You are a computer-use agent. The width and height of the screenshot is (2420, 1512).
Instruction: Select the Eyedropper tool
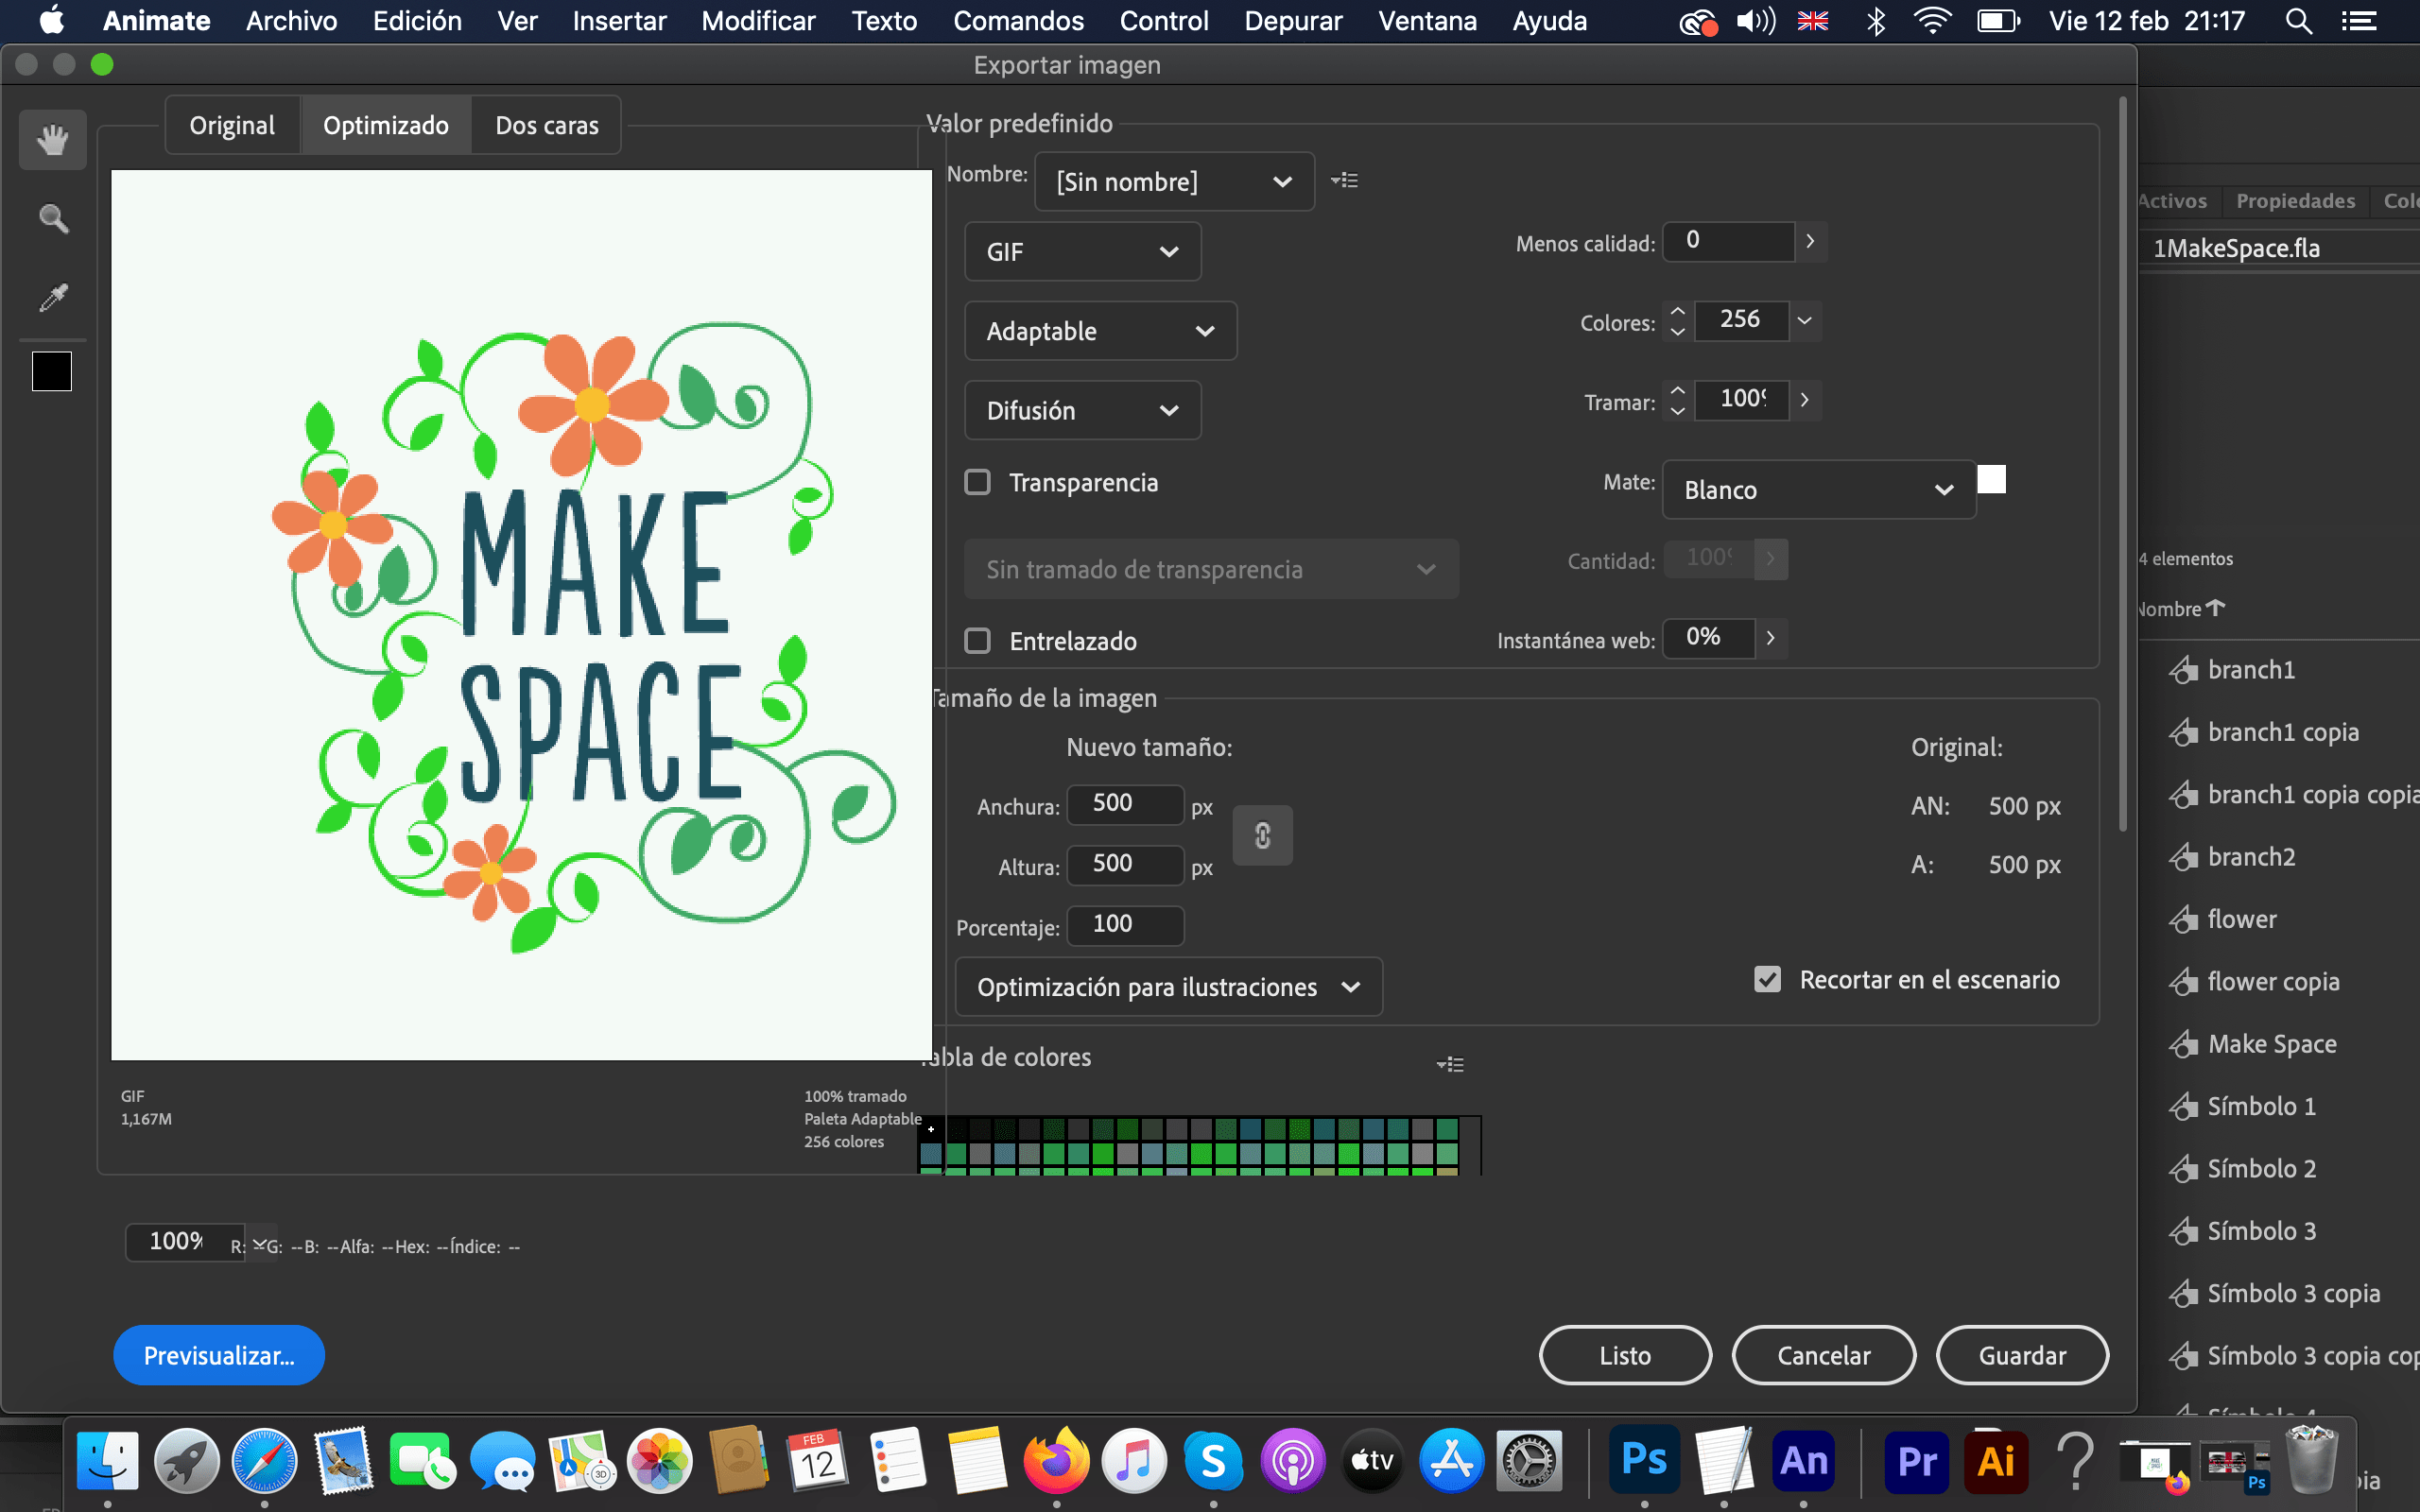coord(52,296)
